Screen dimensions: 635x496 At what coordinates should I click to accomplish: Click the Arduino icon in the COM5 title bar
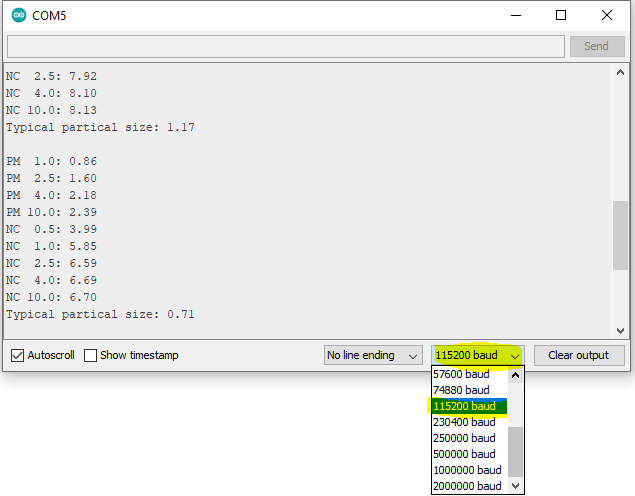click(19, 15)
